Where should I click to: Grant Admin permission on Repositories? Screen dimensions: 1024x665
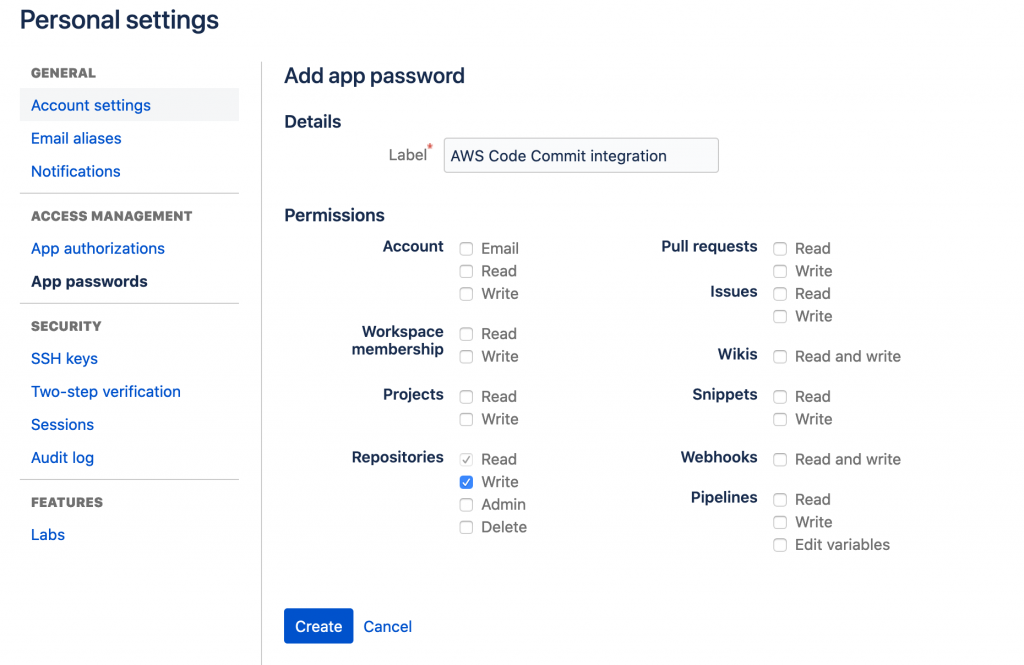pyautogui.click(x=466, y=504)
